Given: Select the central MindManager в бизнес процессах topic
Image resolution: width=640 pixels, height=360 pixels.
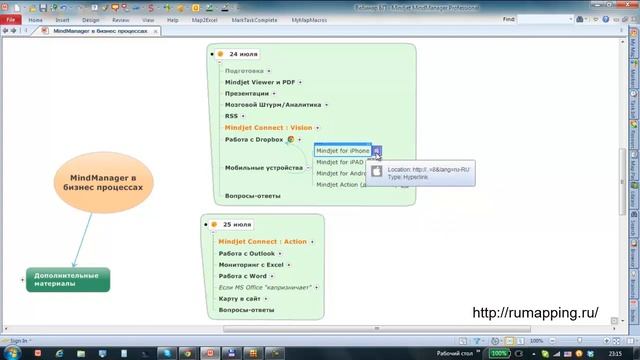Looking at the screenshot, I should [x=103, y=182].
